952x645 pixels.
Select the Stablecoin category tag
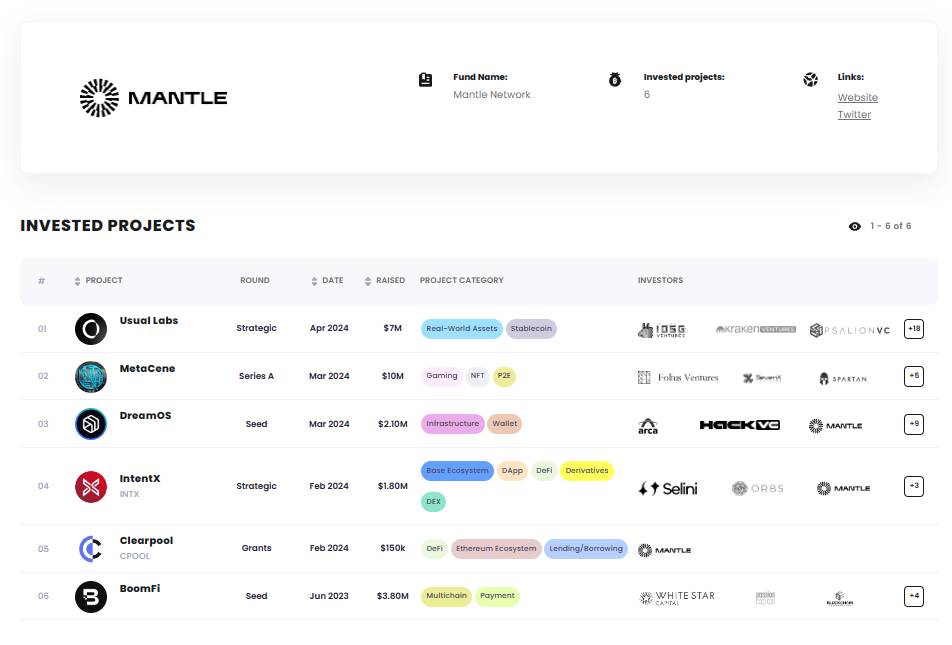(x=531, y=329)
